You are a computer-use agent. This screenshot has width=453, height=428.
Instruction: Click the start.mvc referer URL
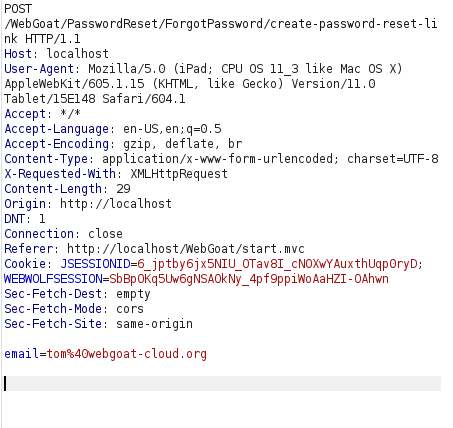(x=186, y=249)
